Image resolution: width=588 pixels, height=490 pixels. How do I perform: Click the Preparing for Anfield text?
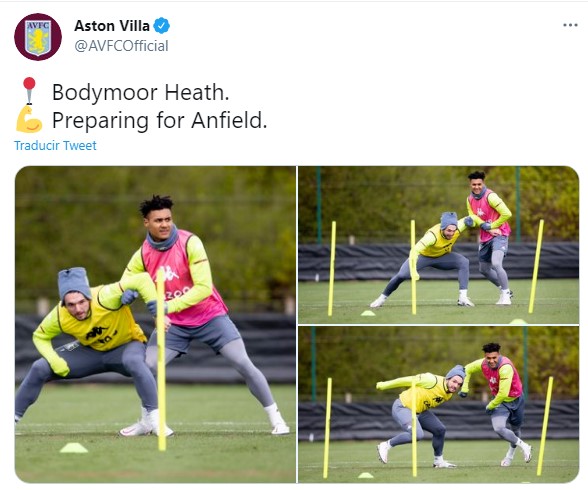tap(159, 121)
